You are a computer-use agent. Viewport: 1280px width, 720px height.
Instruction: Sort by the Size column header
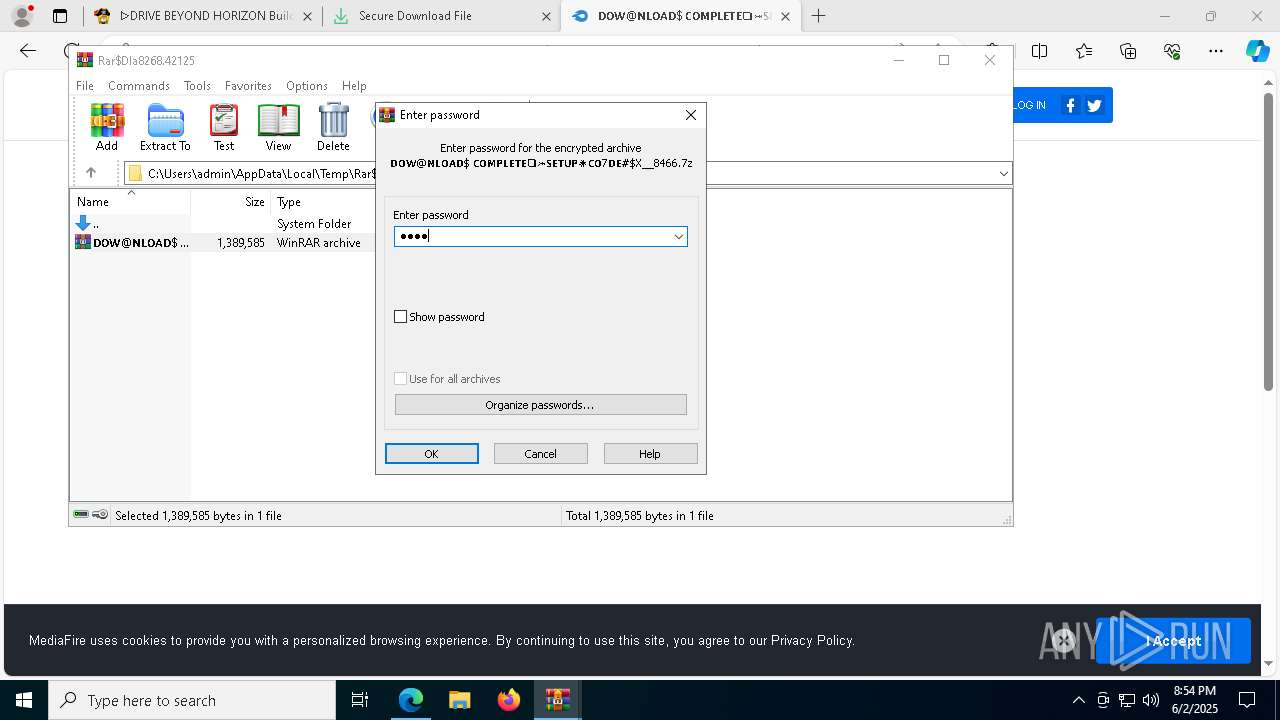(231, 201)
